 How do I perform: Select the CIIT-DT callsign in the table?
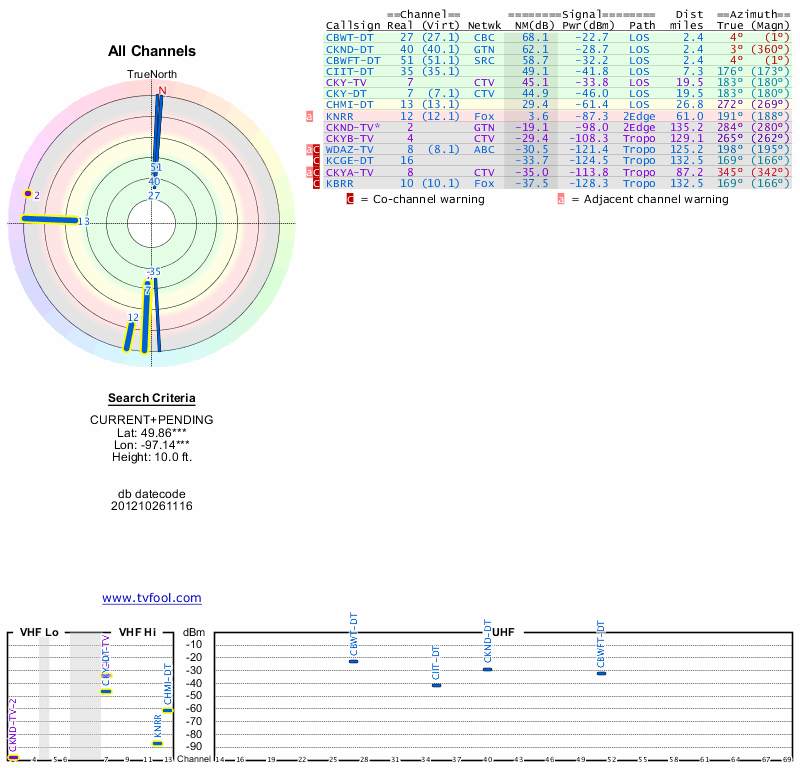coord(349,71)
